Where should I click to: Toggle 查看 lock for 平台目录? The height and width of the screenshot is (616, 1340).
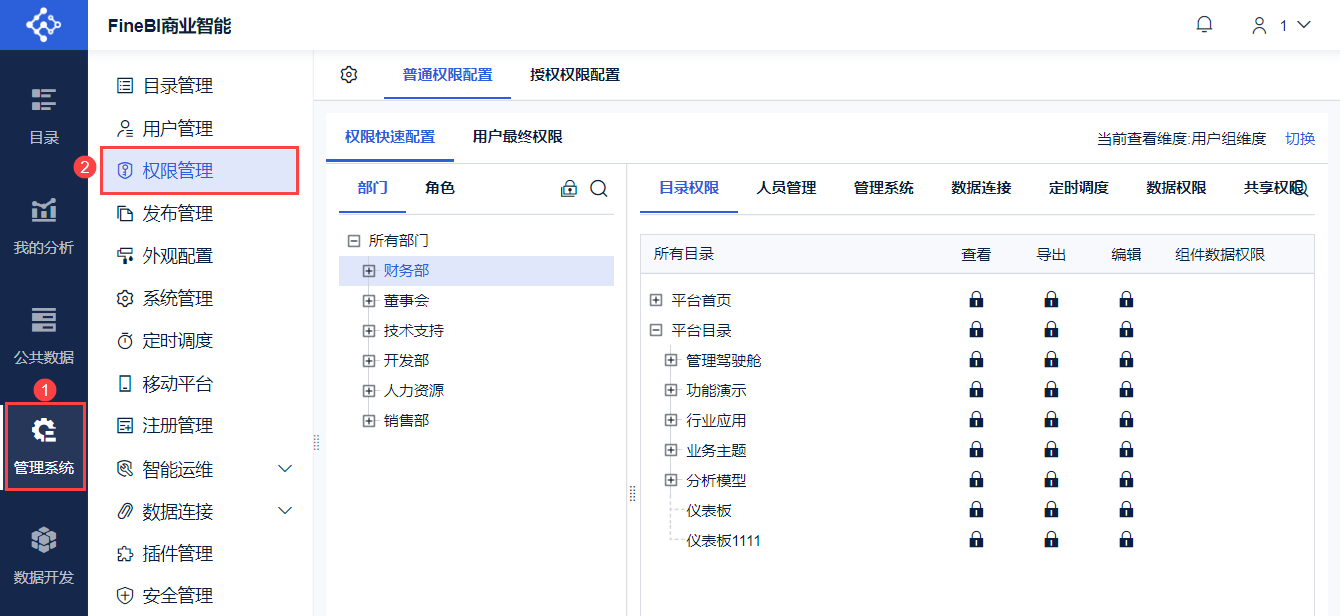(976, 329)
